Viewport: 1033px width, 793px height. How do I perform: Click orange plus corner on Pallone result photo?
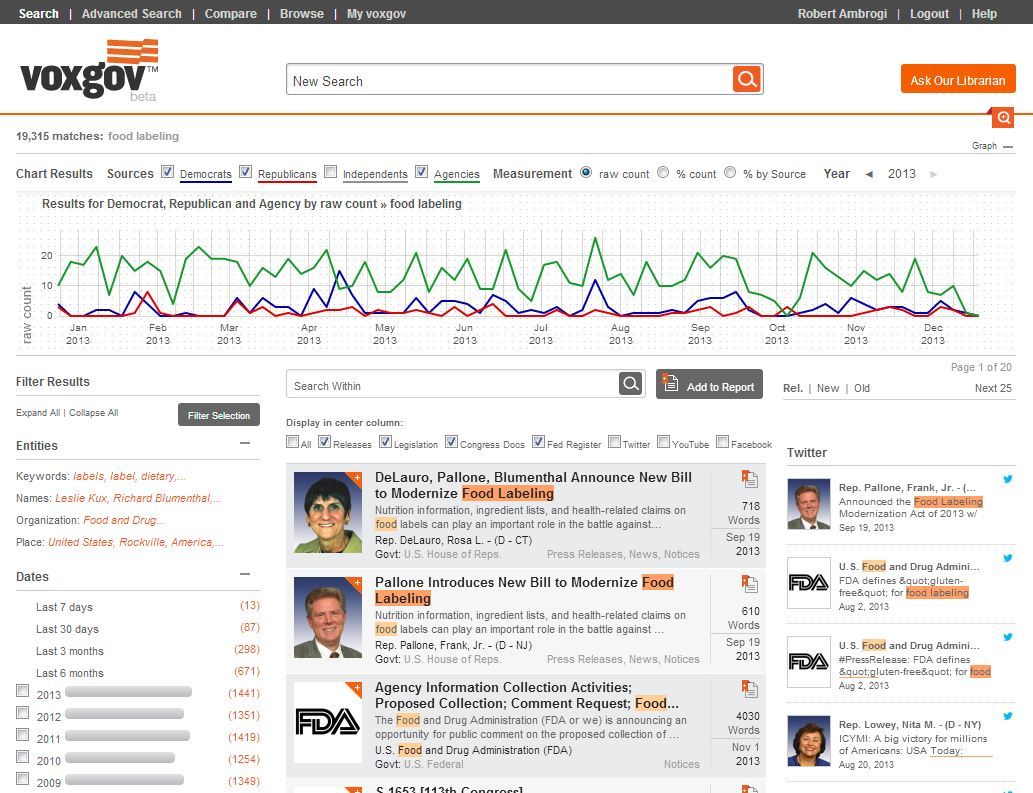tap(356, 583)
